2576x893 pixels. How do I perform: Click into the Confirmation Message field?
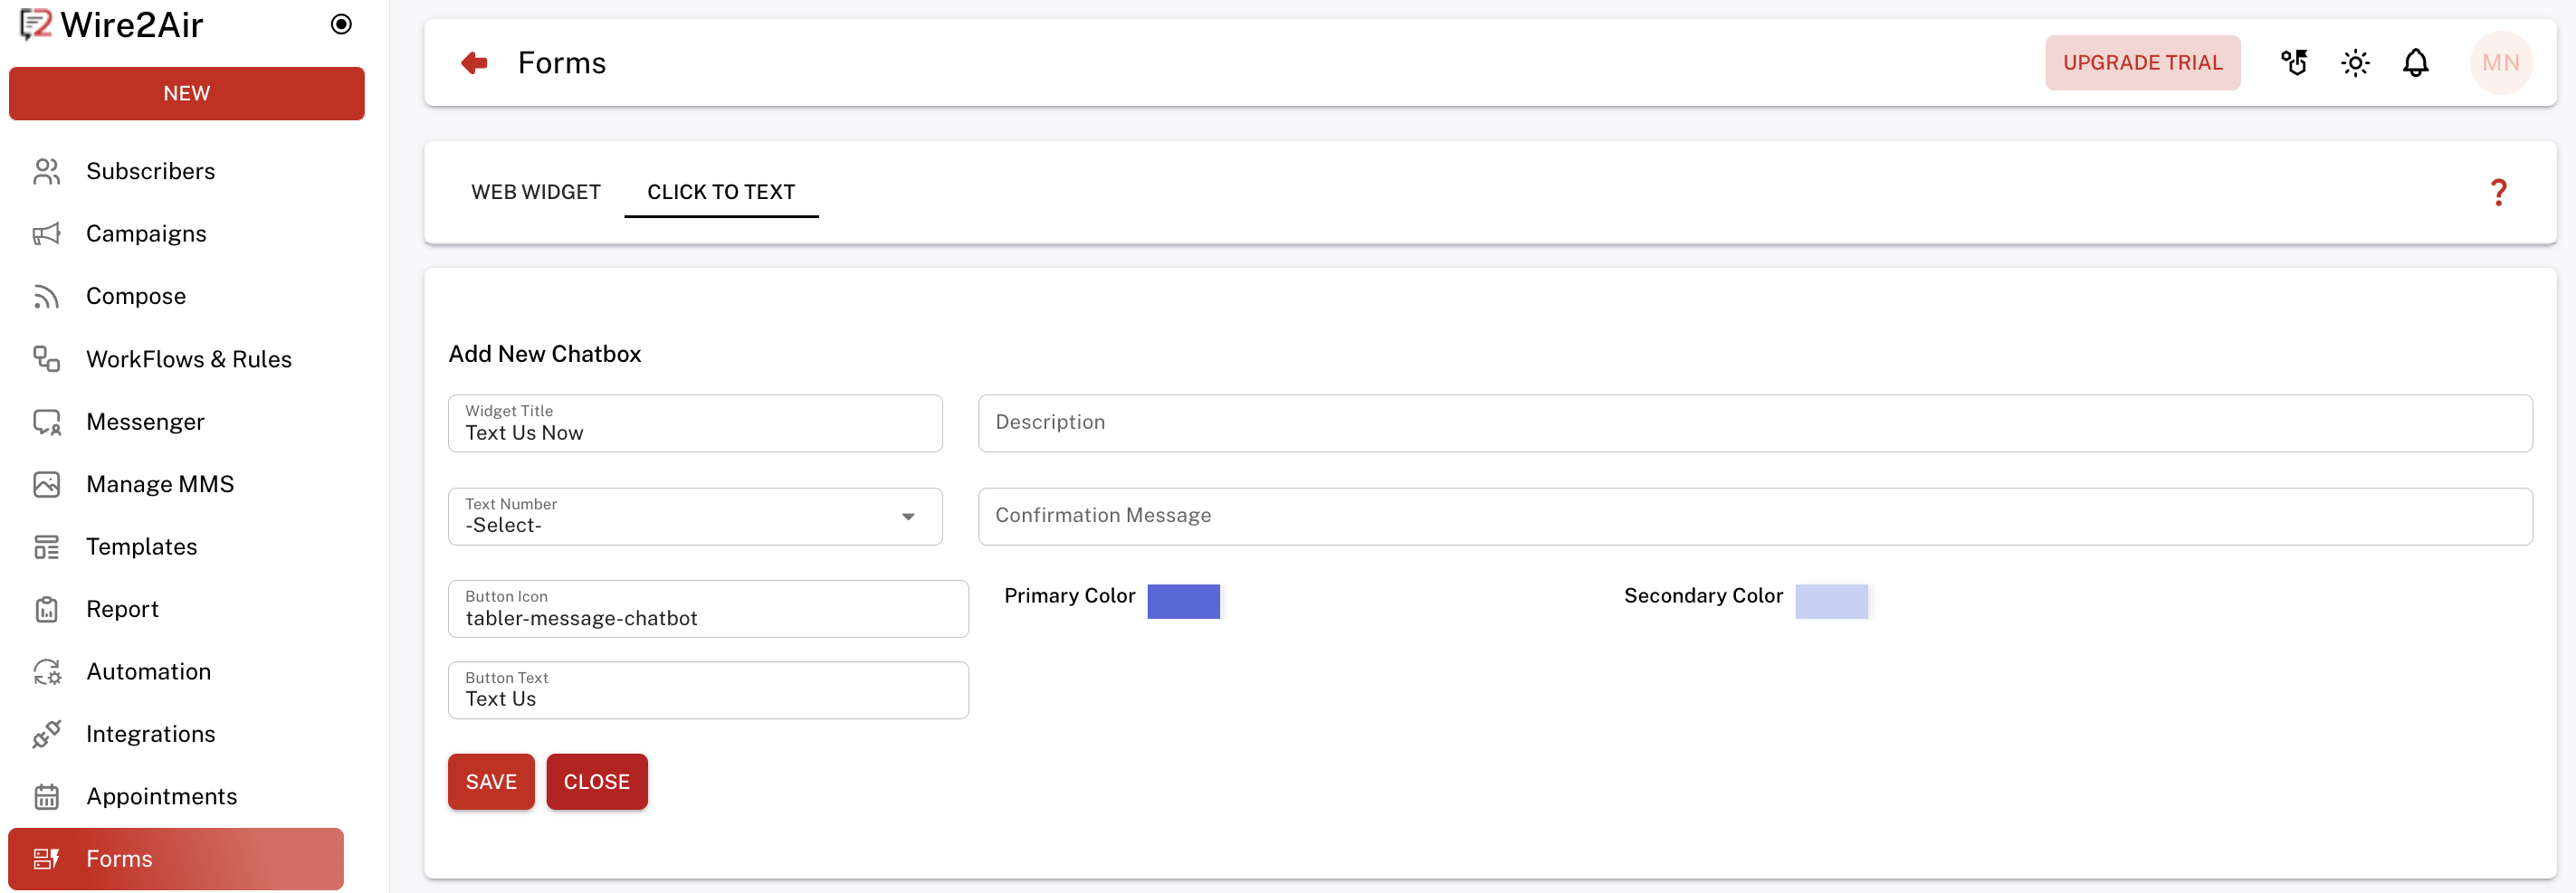(x=1754, y=516)
